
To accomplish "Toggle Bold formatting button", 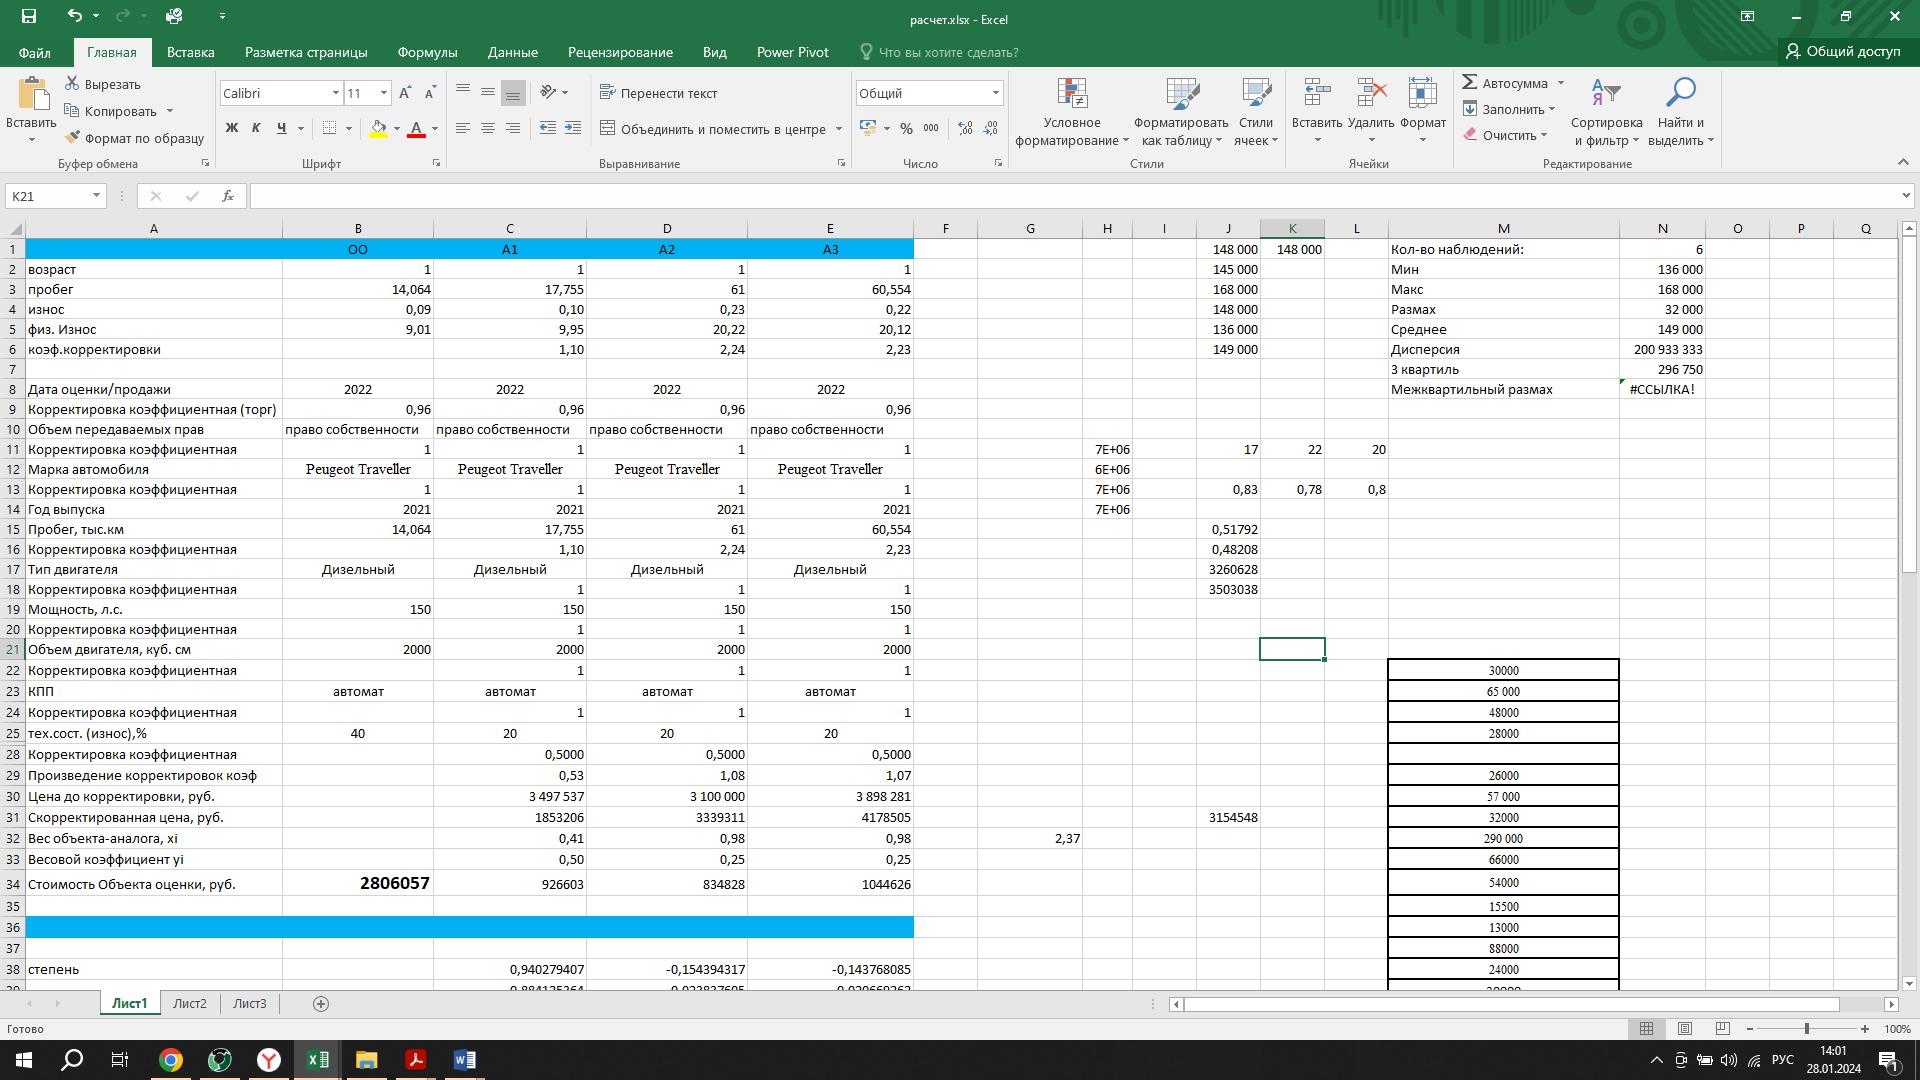I will pyautogui.click(x=232, y=129).
